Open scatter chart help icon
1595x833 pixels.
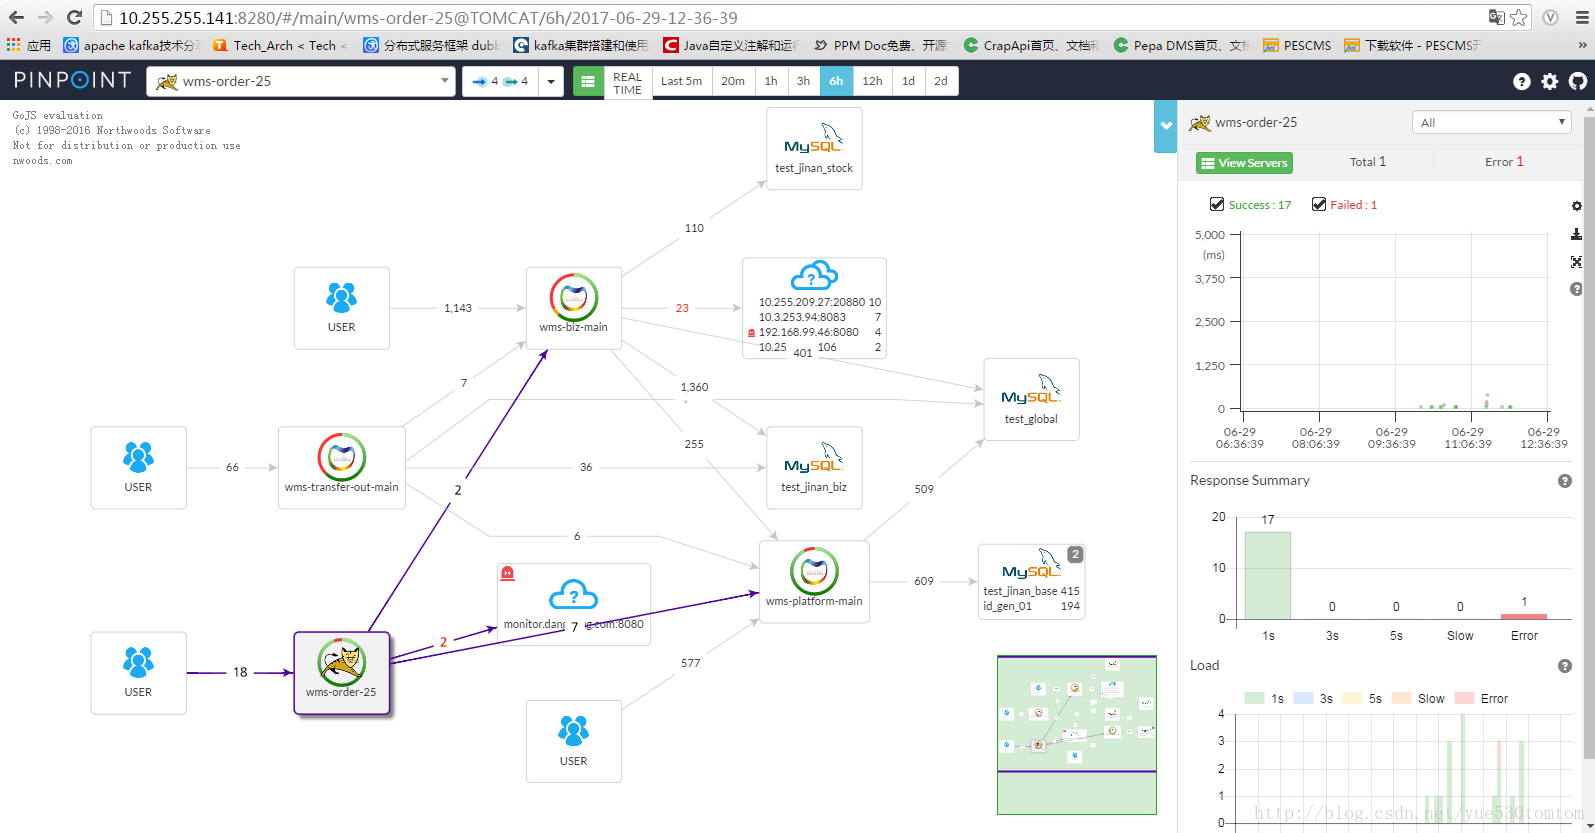[x=1577, y=289]
